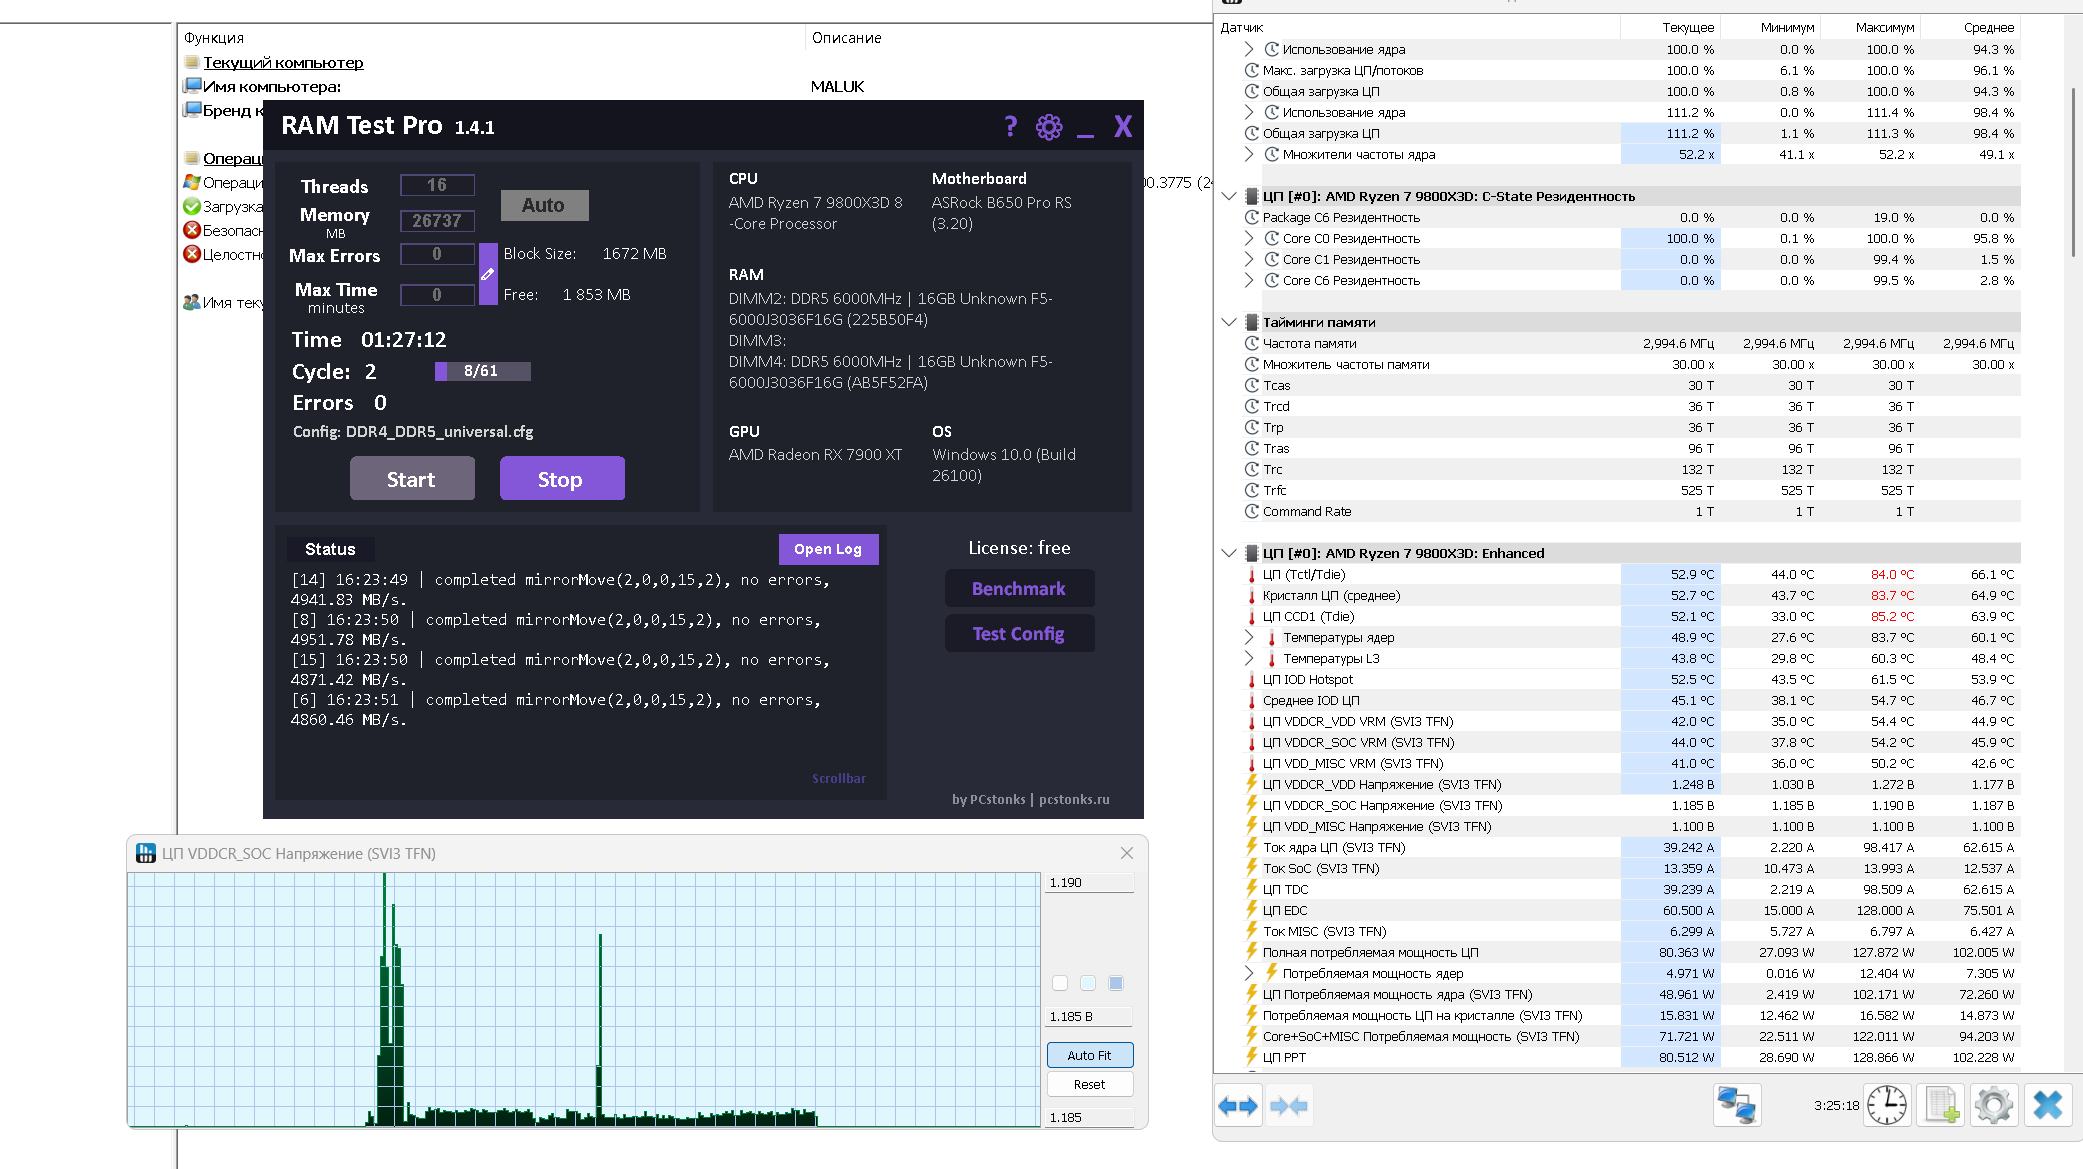The image size is (2083, 1169).
Task: Click the Auto Fit graph button
Action: pos(1090,1055)
